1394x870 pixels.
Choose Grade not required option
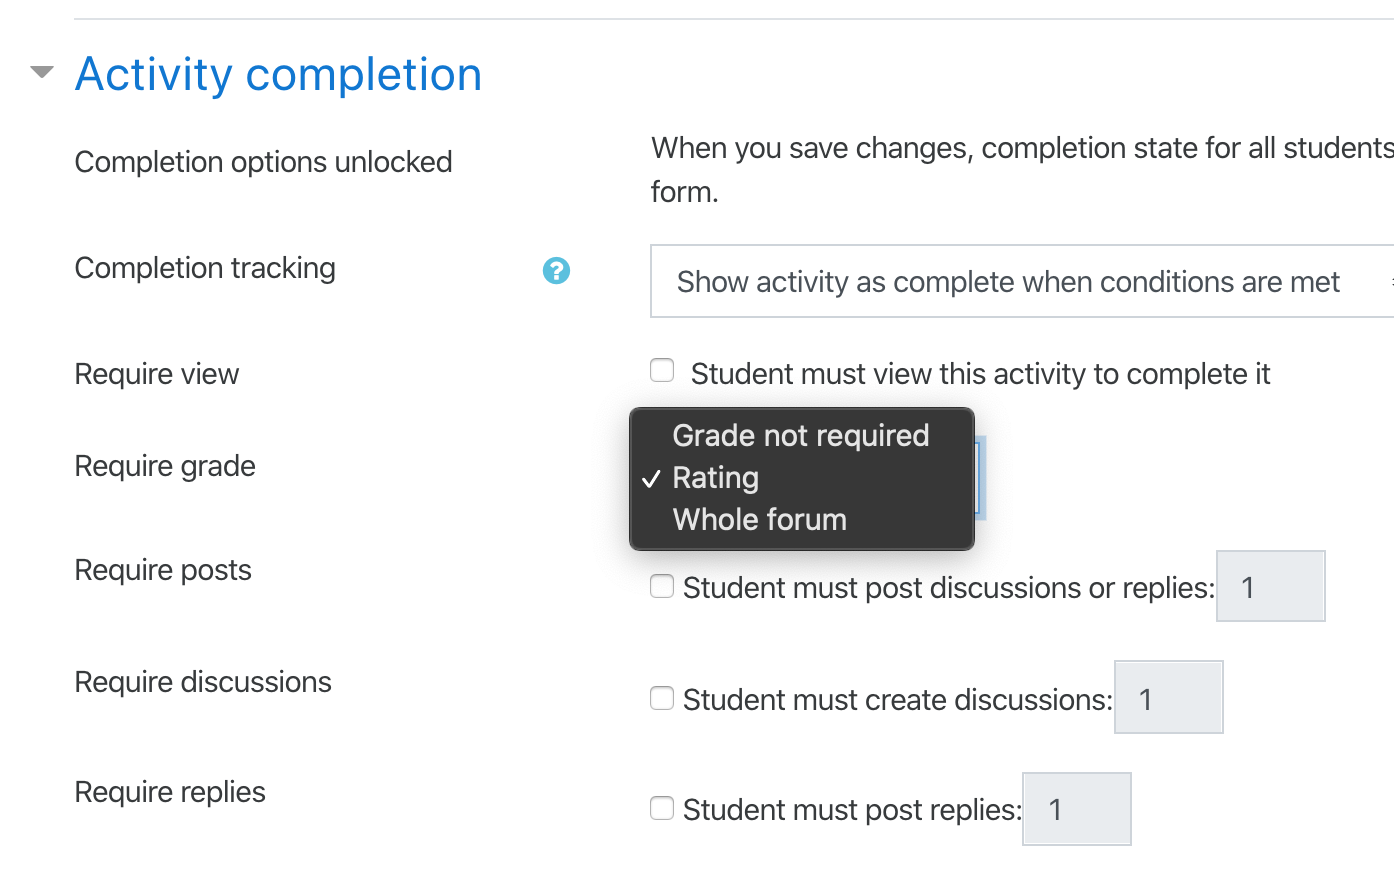click(x=801, y=435)
